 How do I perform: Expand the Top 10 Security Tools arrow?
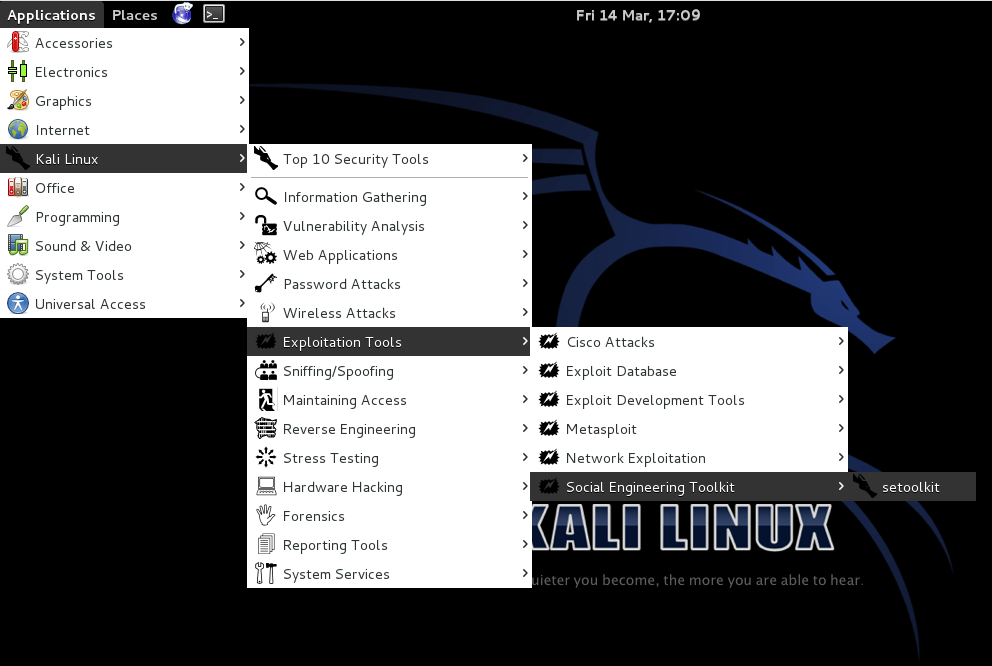coord(525,158)
